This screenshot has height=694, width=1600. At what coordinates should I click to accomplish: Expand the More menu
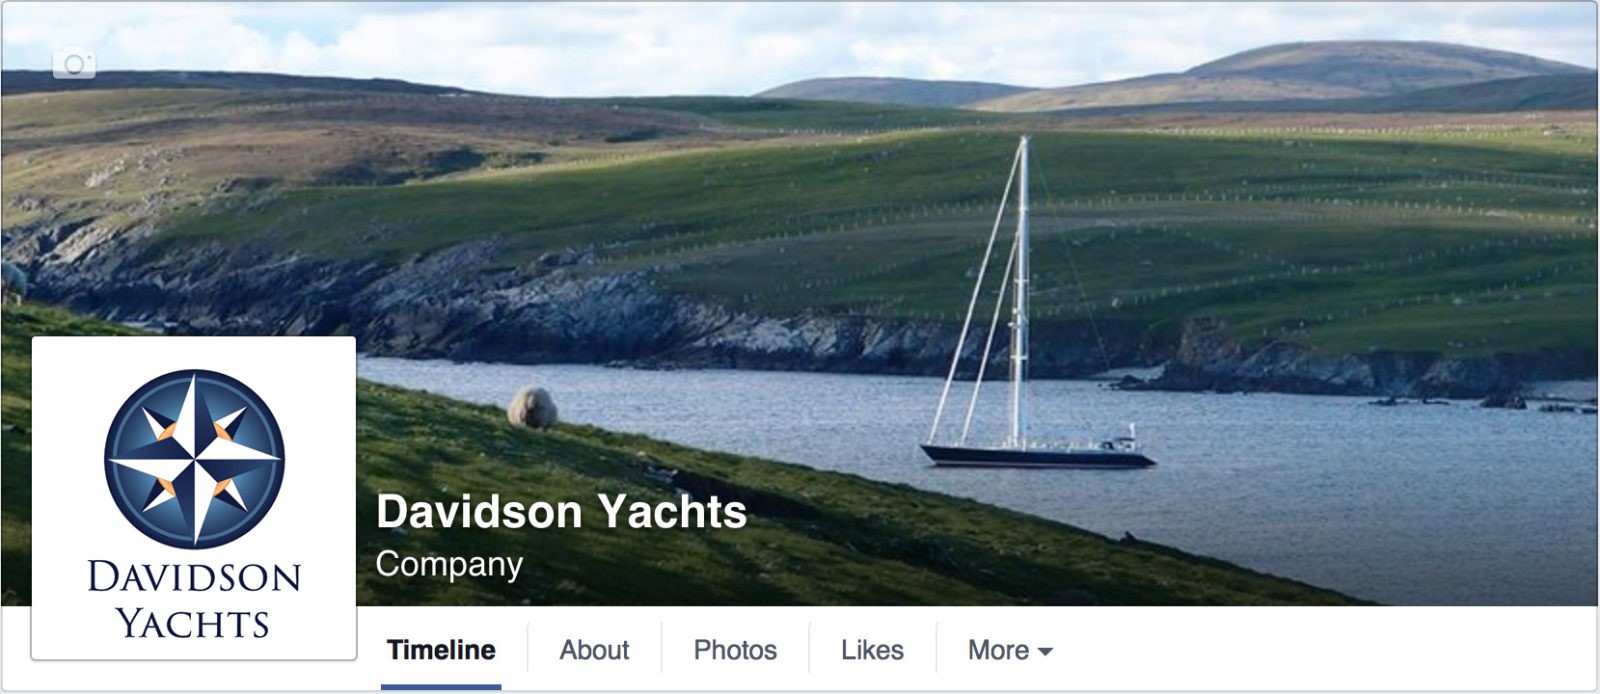1010,650
